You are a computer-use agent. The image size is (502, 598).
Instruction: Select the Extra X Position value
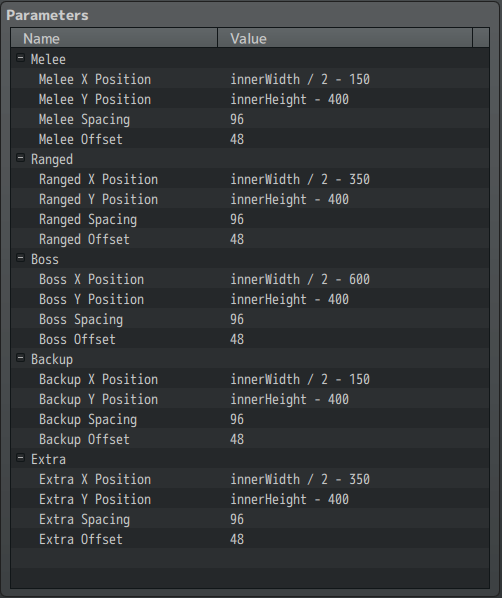(x=300, y=479)
